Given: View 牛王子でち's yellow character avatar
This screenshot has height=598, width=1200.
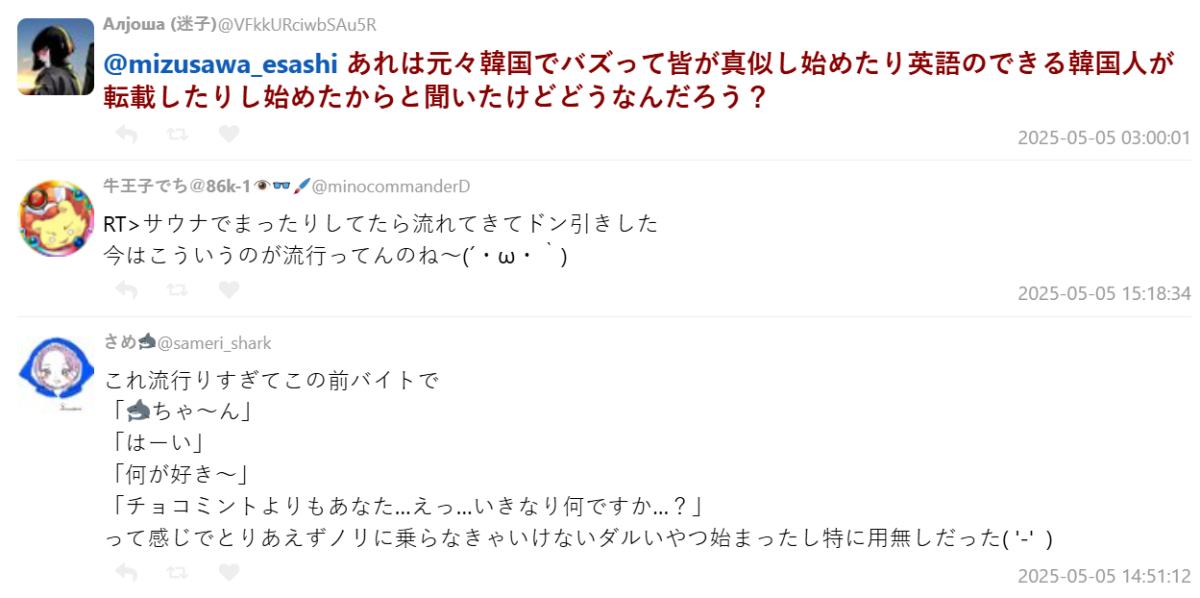Looking at the screenshot, I should pyautogui.click(x=56, y=219).
